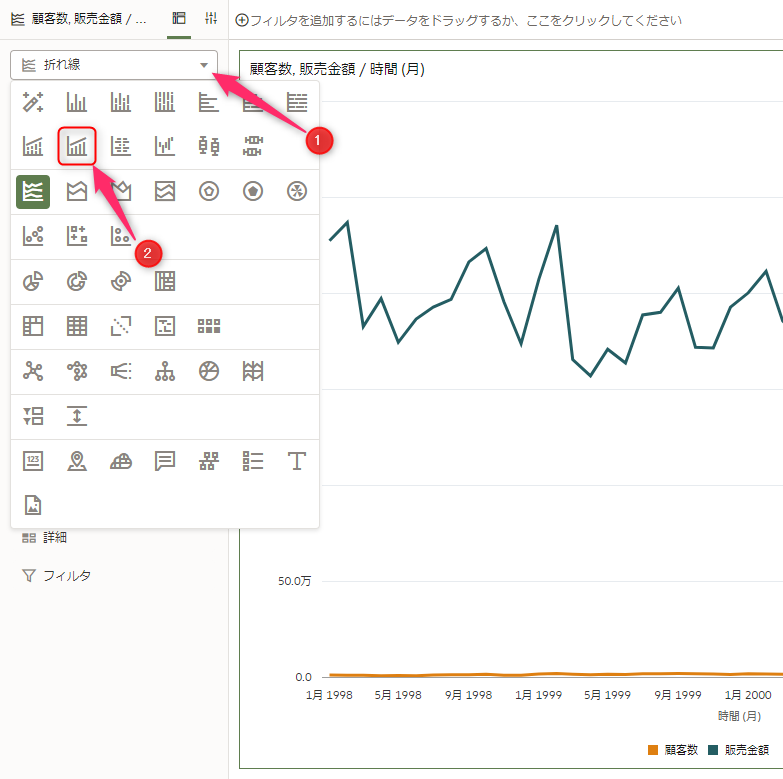
Task: Choose the horizontal 100% stacked bar chart
Action: 297,102
